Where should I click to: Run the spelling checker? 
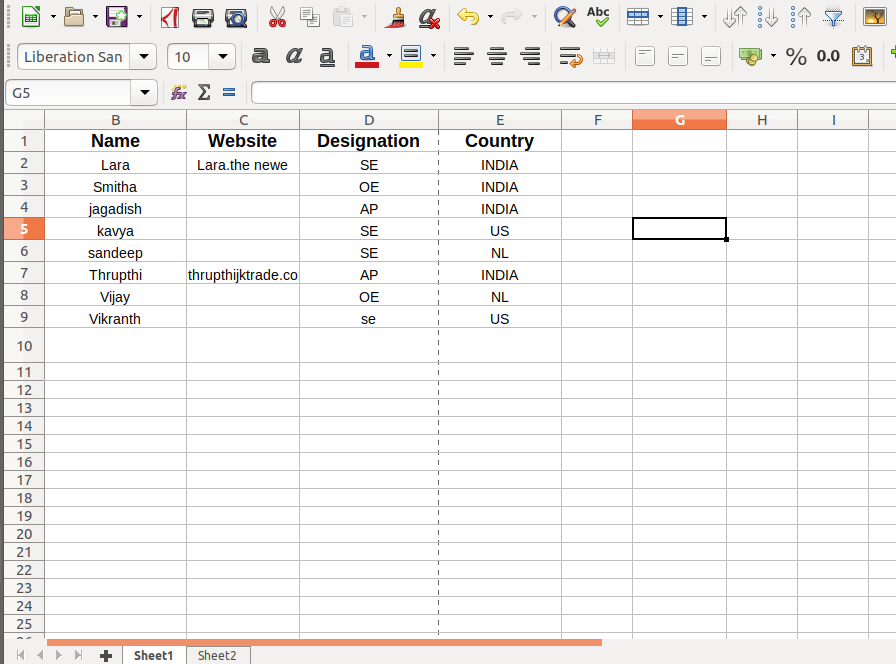598,17
